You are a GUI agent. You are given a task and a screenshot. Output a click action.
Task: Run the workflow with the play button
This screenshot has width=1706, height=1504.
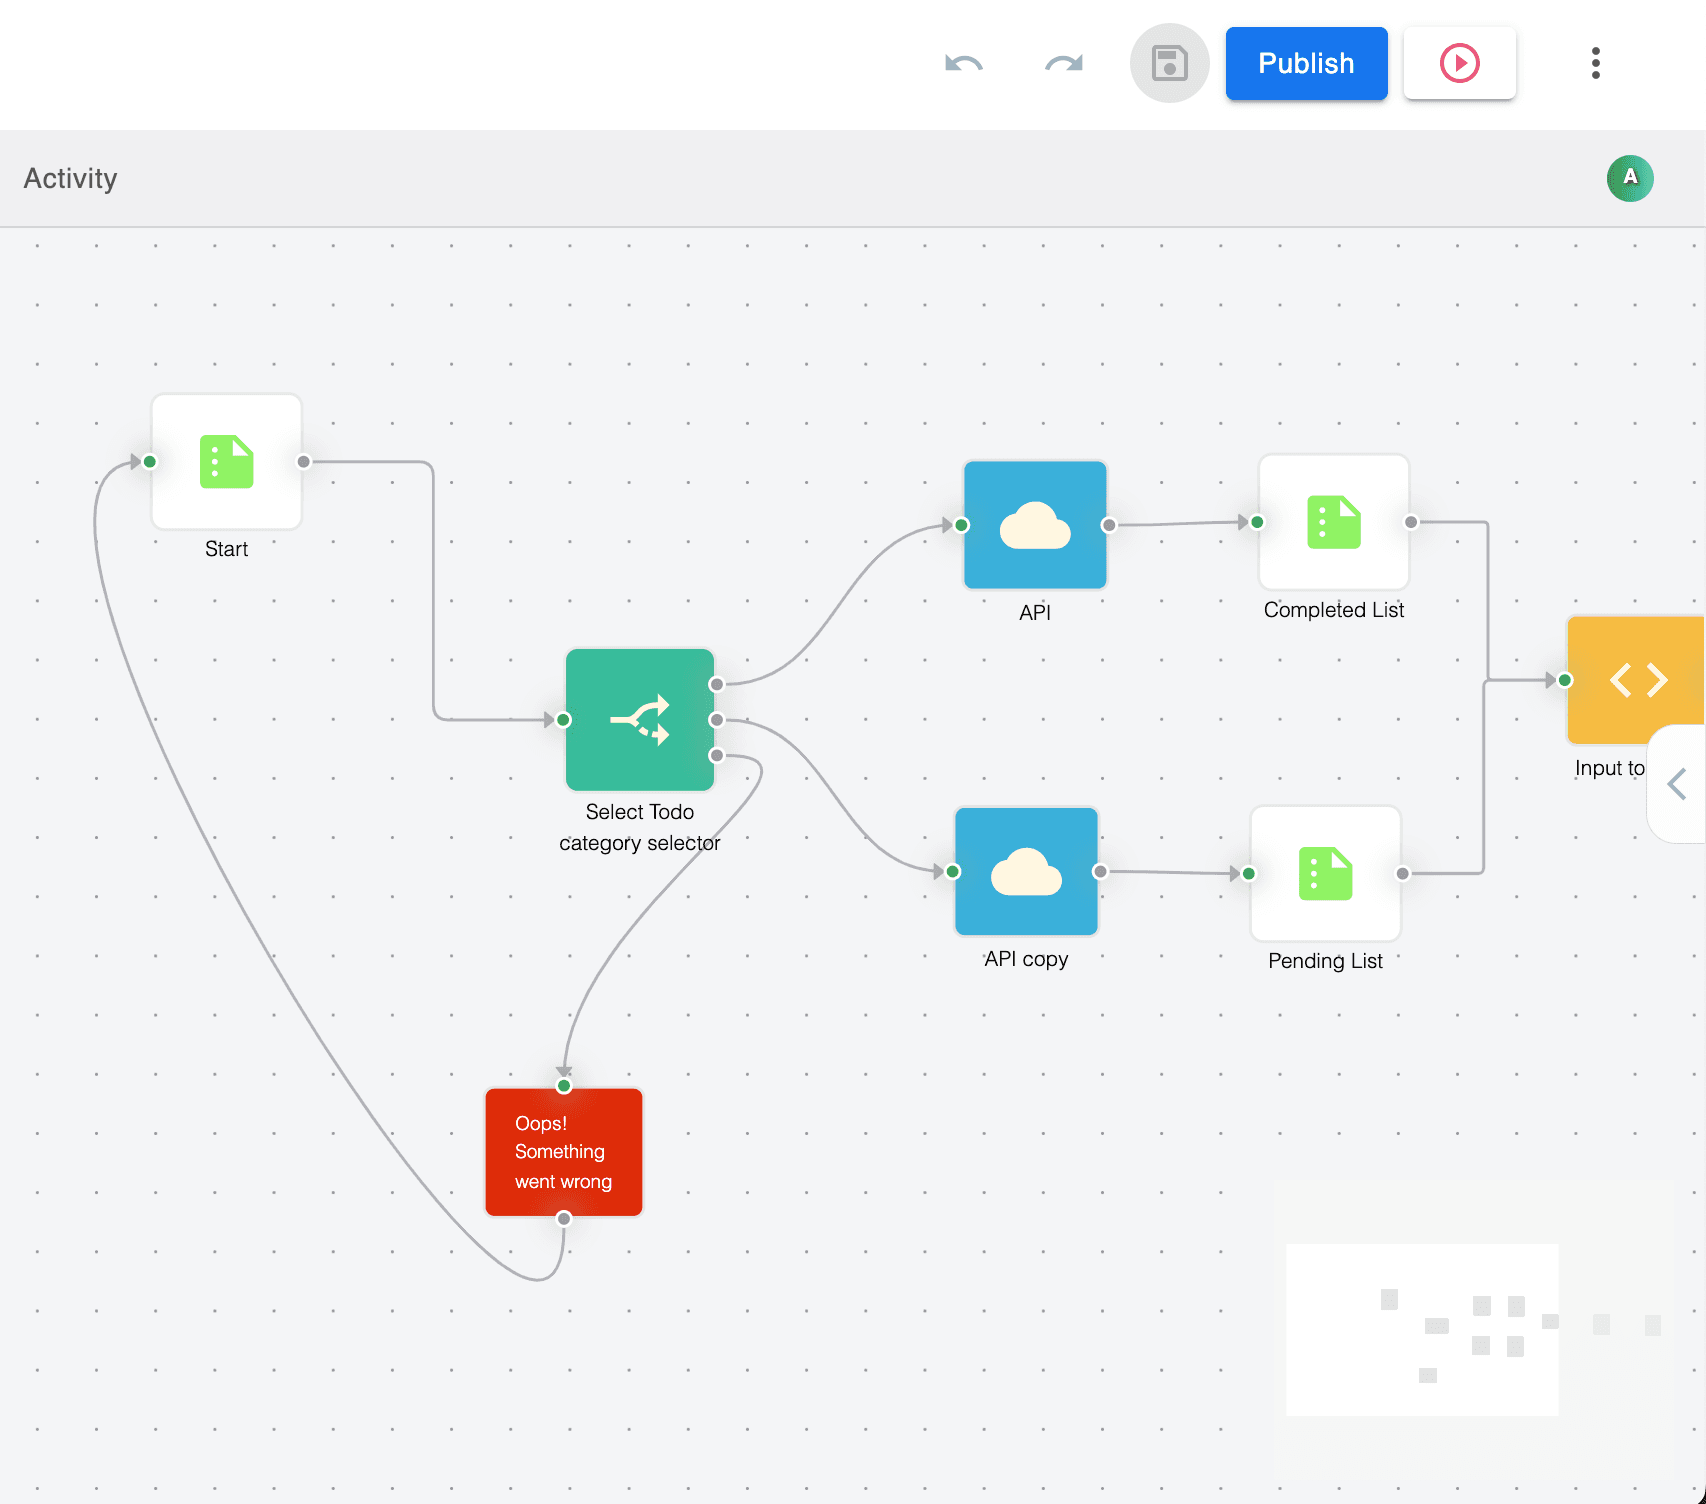tap(1459, 63)
